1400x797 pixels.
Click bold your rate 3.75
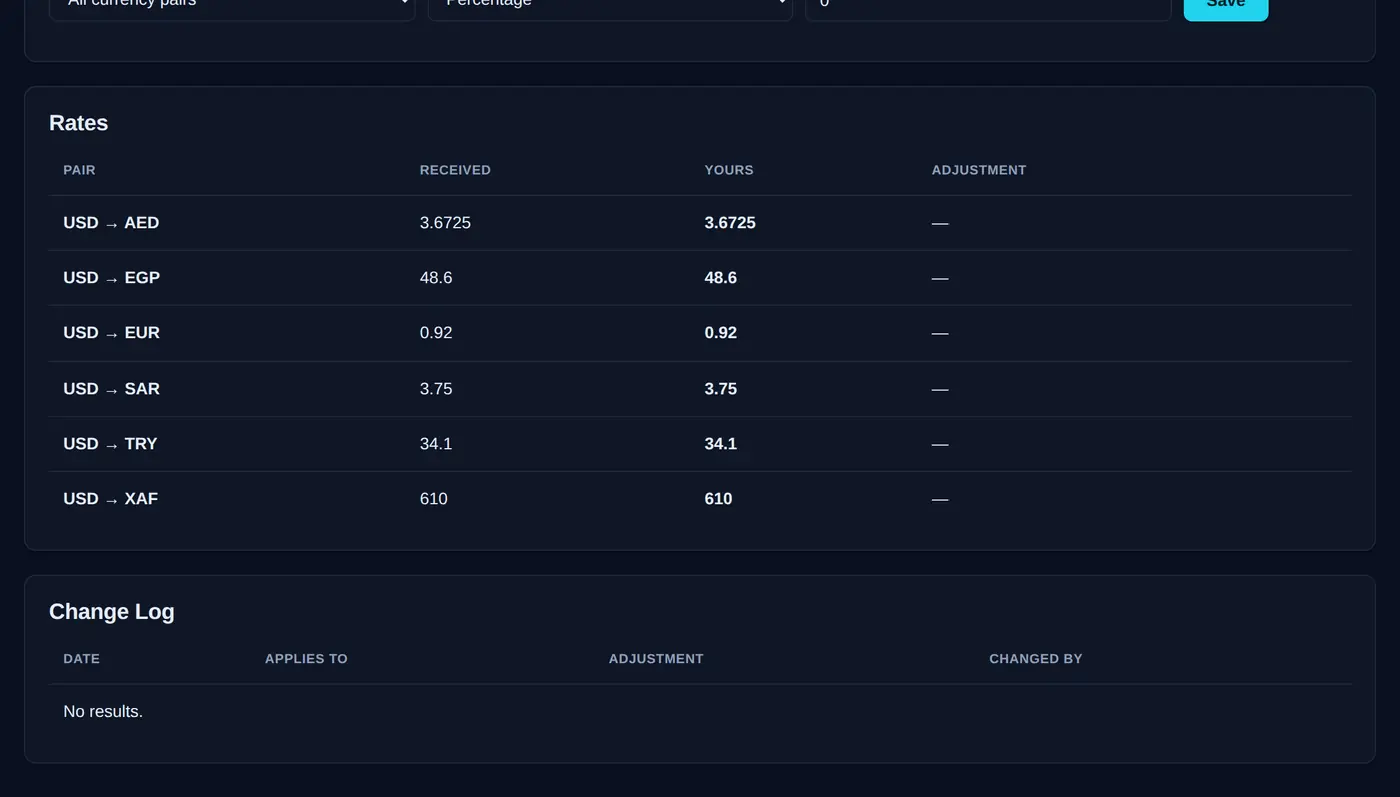click(x=721, y=389)
